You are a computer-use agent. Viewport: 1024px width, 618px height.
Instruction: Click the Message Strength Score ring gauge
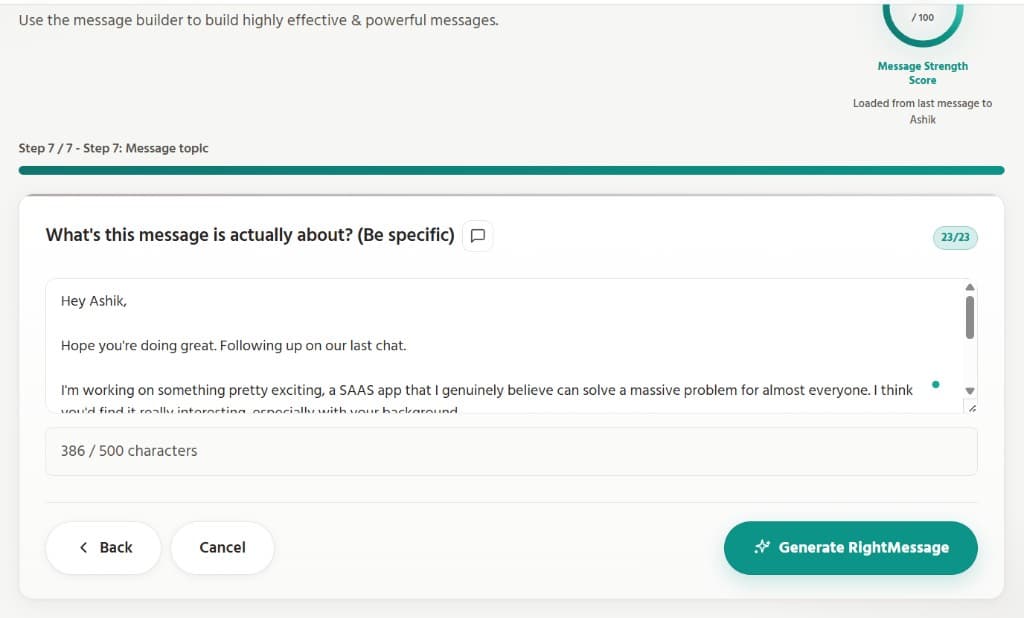pos(922,20)
